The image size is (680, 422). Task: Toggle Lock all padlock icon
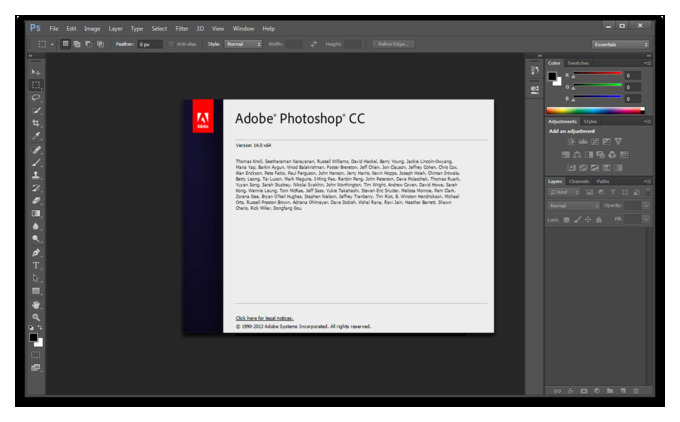click(598, 219)
